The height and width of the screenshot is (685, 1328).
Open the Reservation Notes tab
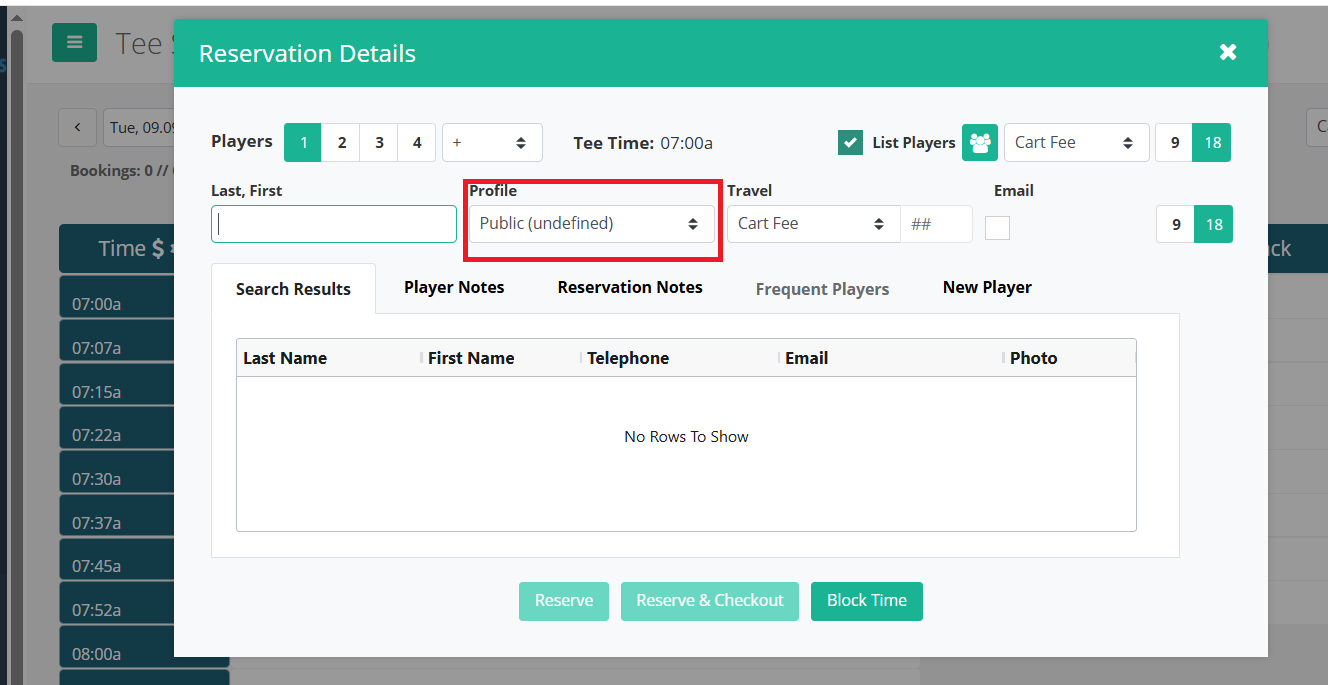point(630,287)
